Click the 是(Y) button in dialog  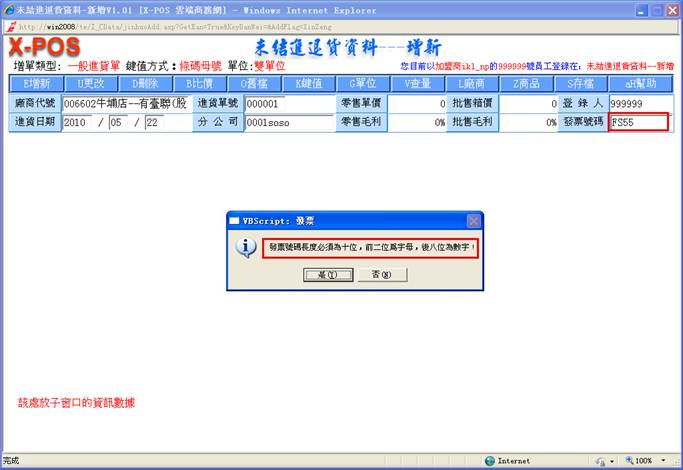pyautogui.click(x=323, y=274)
